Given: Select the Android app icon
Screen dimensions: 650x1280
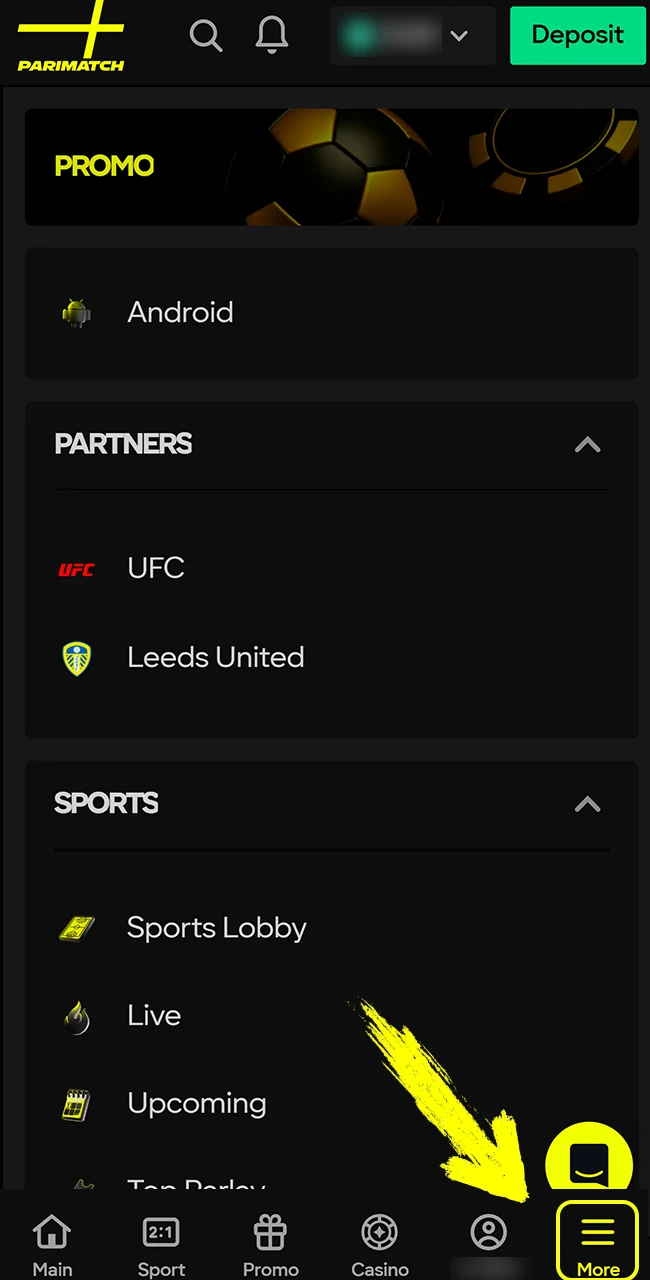Looking at the screenshot, I should (x=77, y=312).
